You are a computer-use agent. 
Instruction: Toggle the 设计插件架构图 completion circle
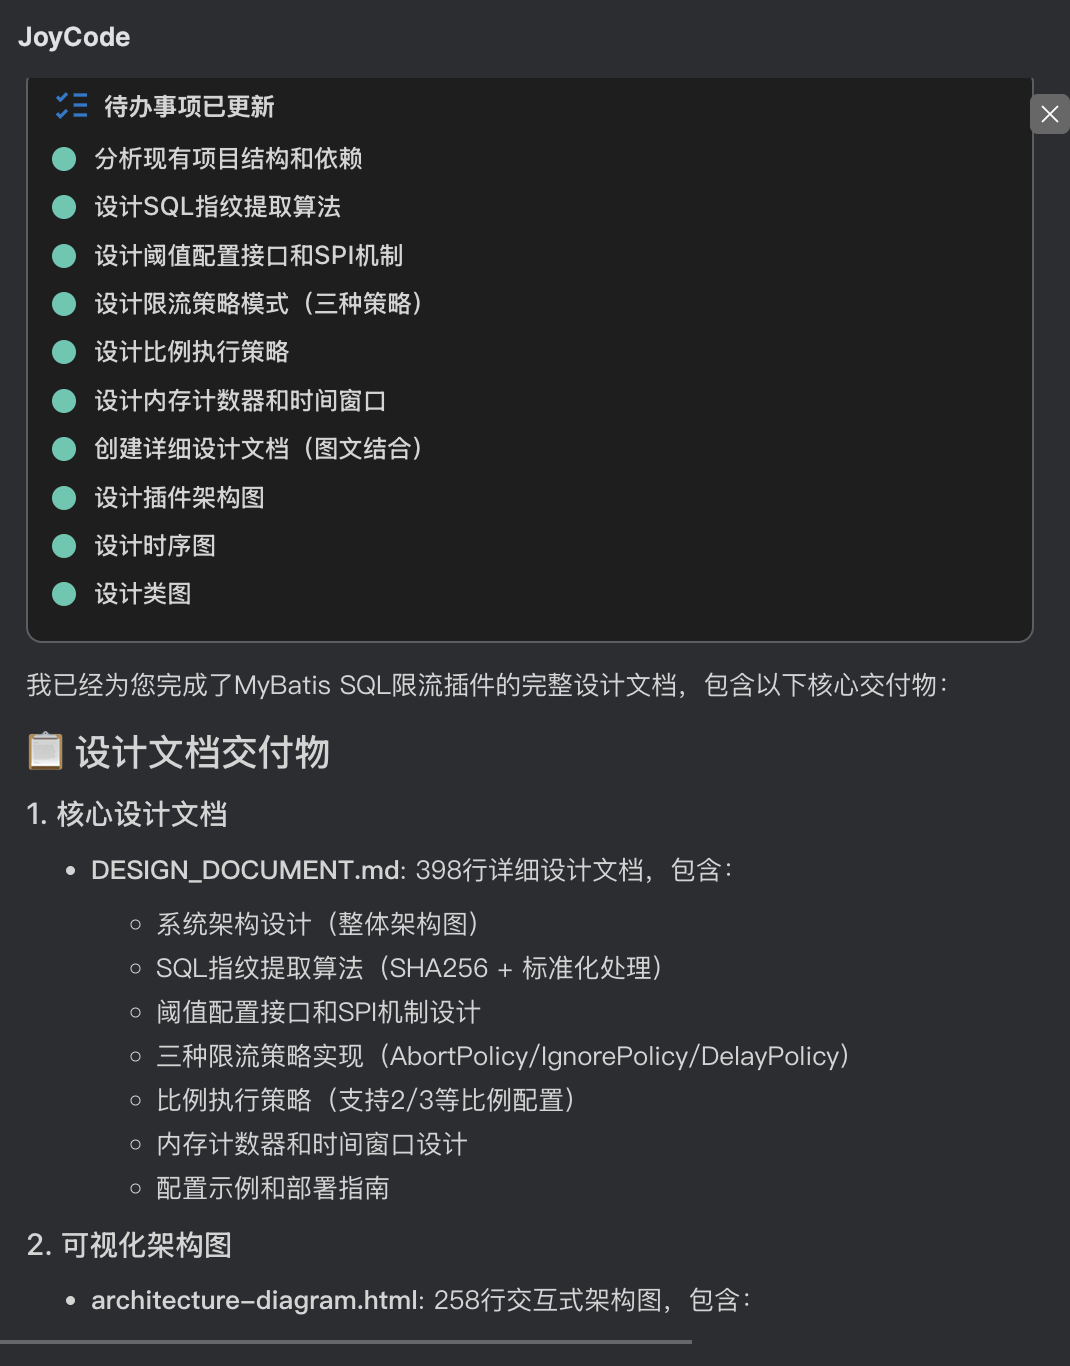[64, 498]
